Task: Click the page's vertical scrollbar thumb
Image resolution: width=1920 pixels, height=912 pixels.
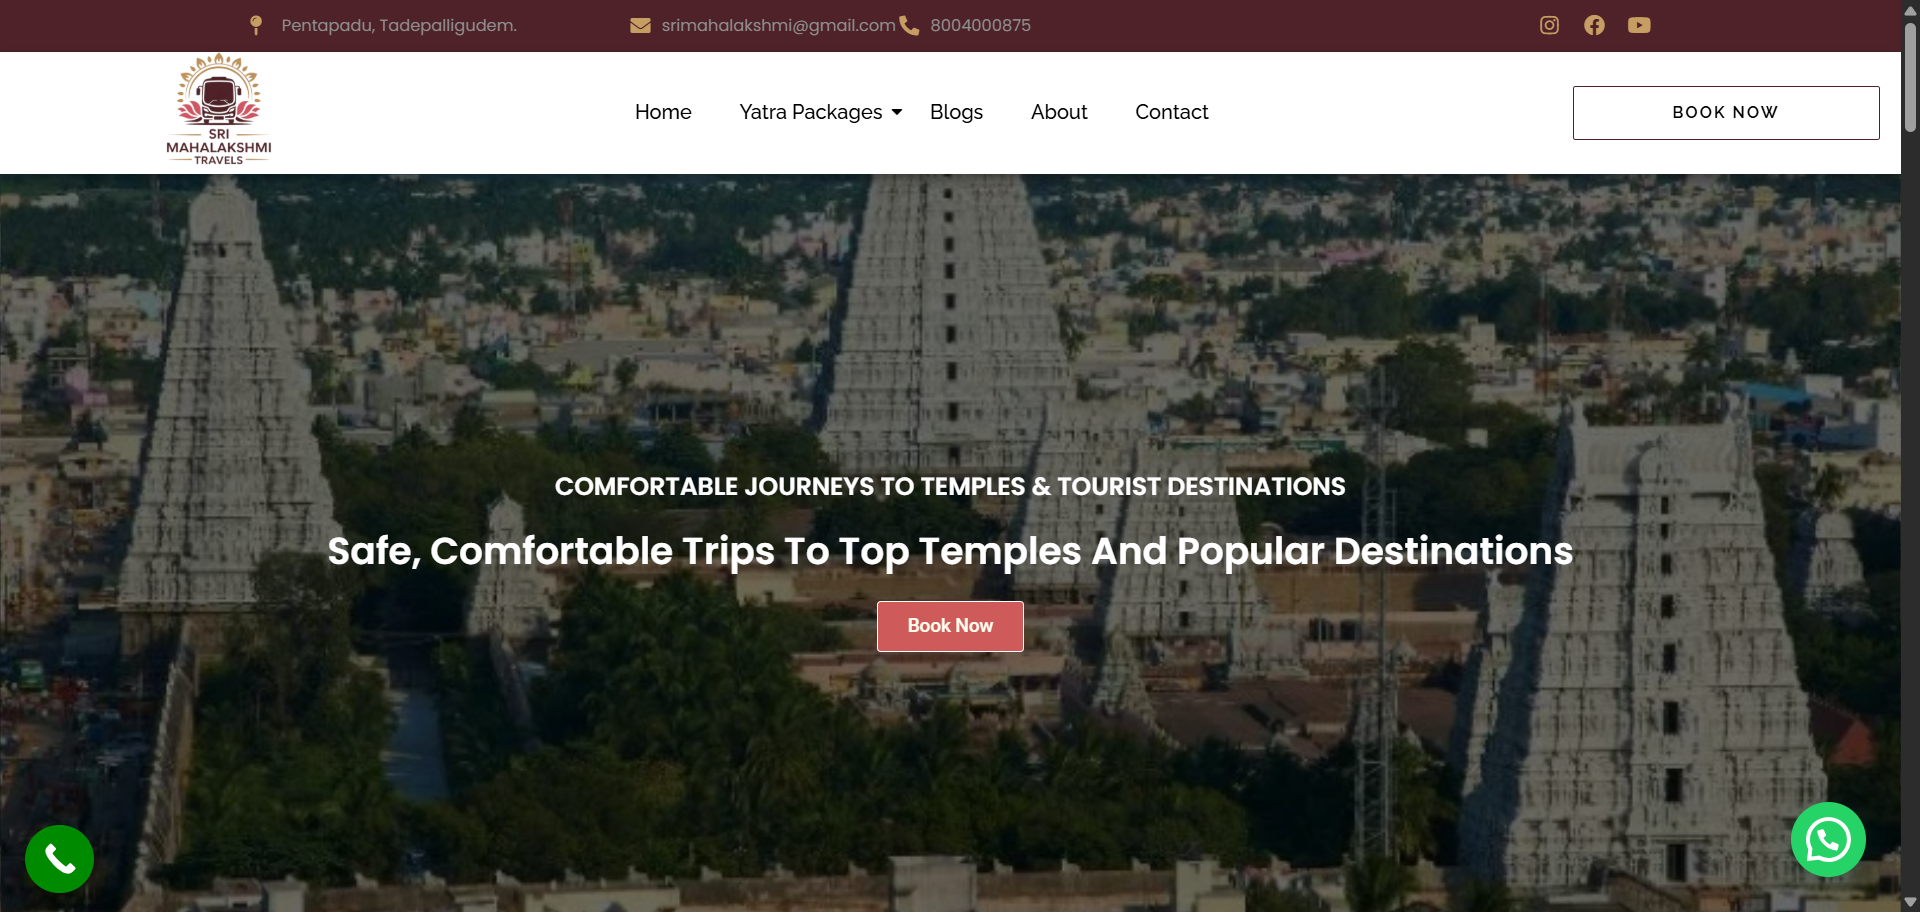Action: tap(1910, 78)
